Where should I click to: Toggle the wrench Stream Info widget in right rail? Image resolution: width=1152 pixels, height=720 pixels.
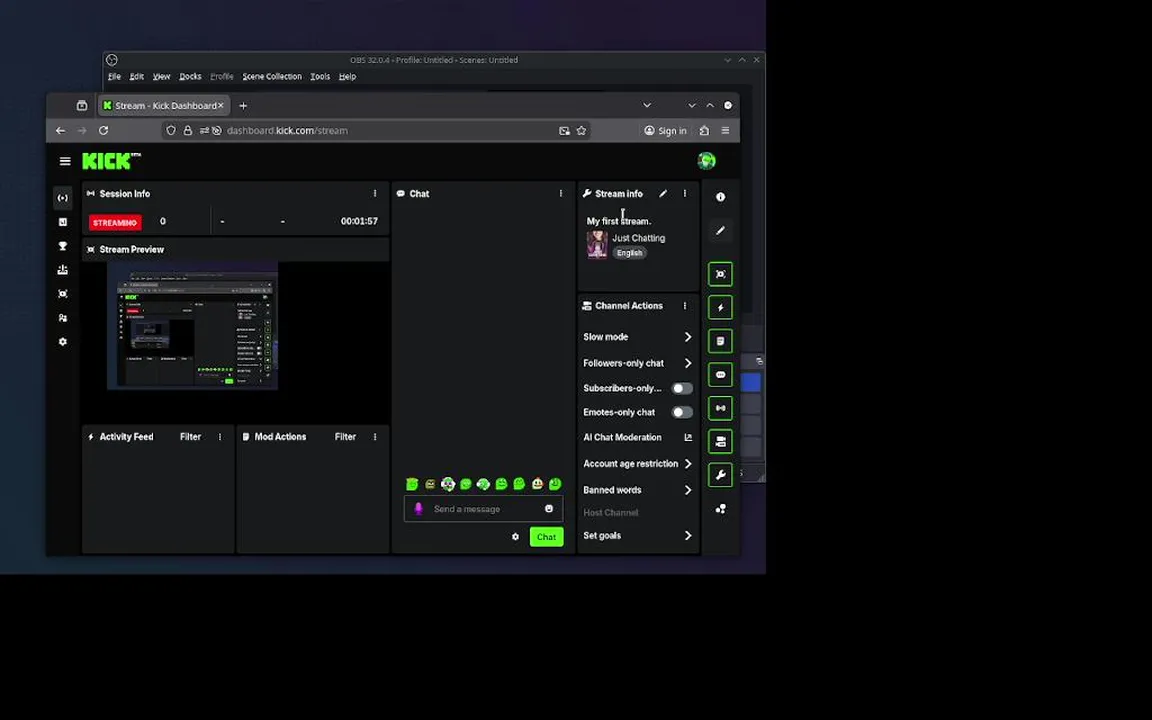tap(721, 475)
